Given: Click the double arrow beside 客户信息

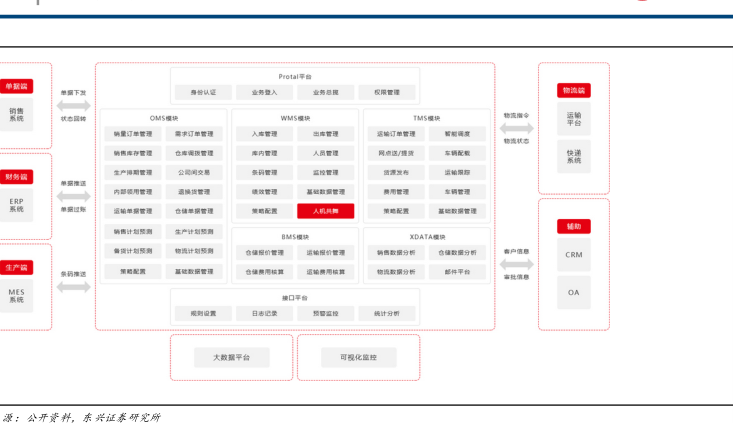Looking at the screenshot, I should click(516, 263).
